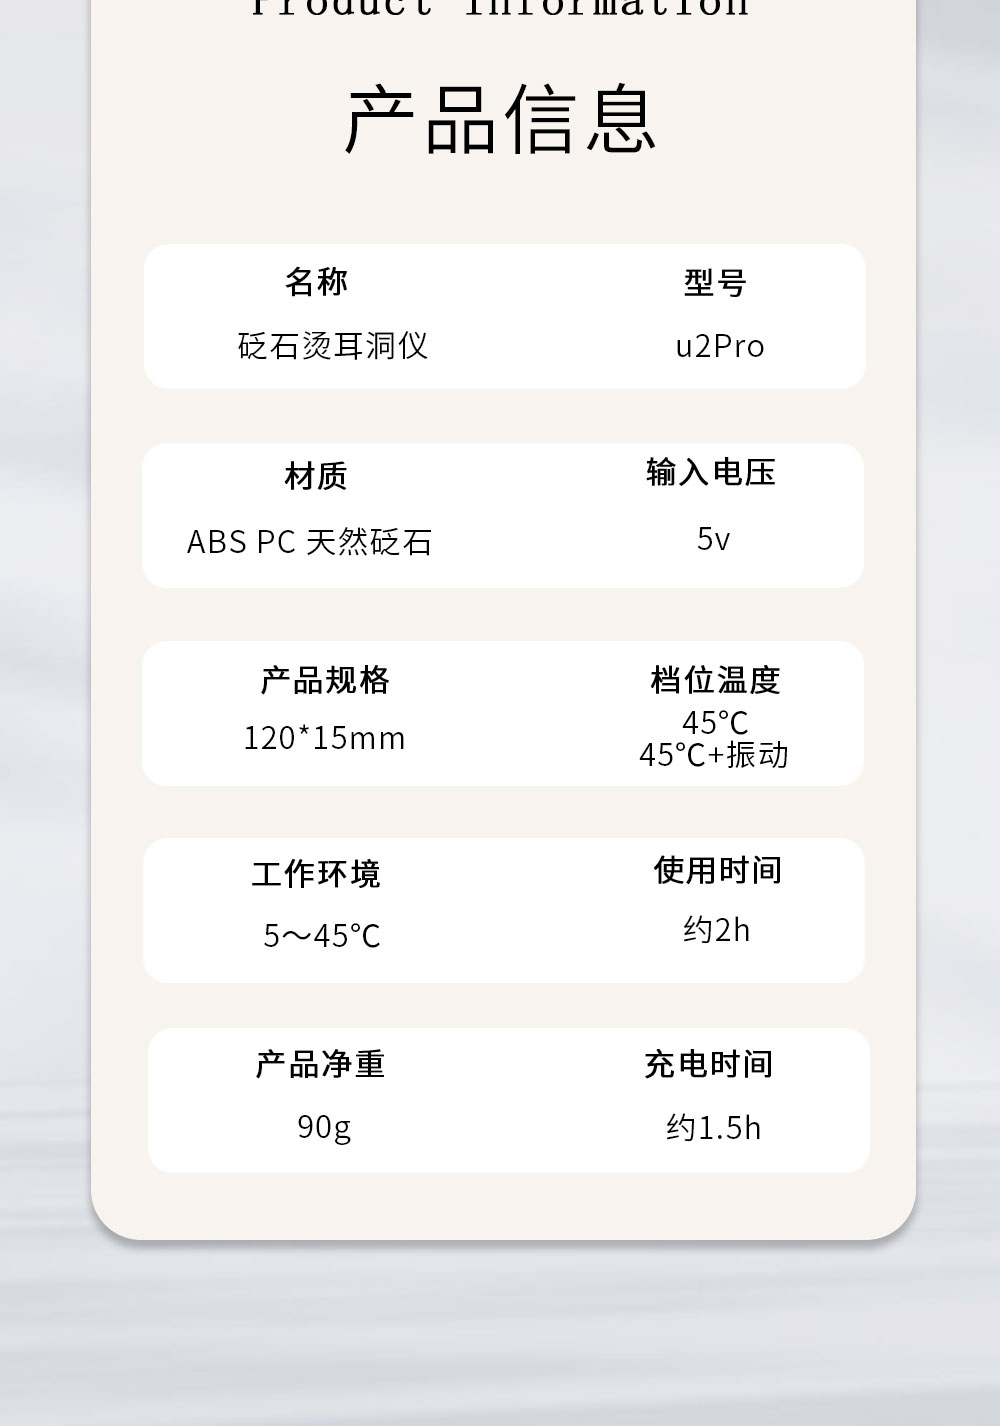Screen dimensions: 1000x1426
Task: Click the 90g weight value
Action: (324, 1128)
